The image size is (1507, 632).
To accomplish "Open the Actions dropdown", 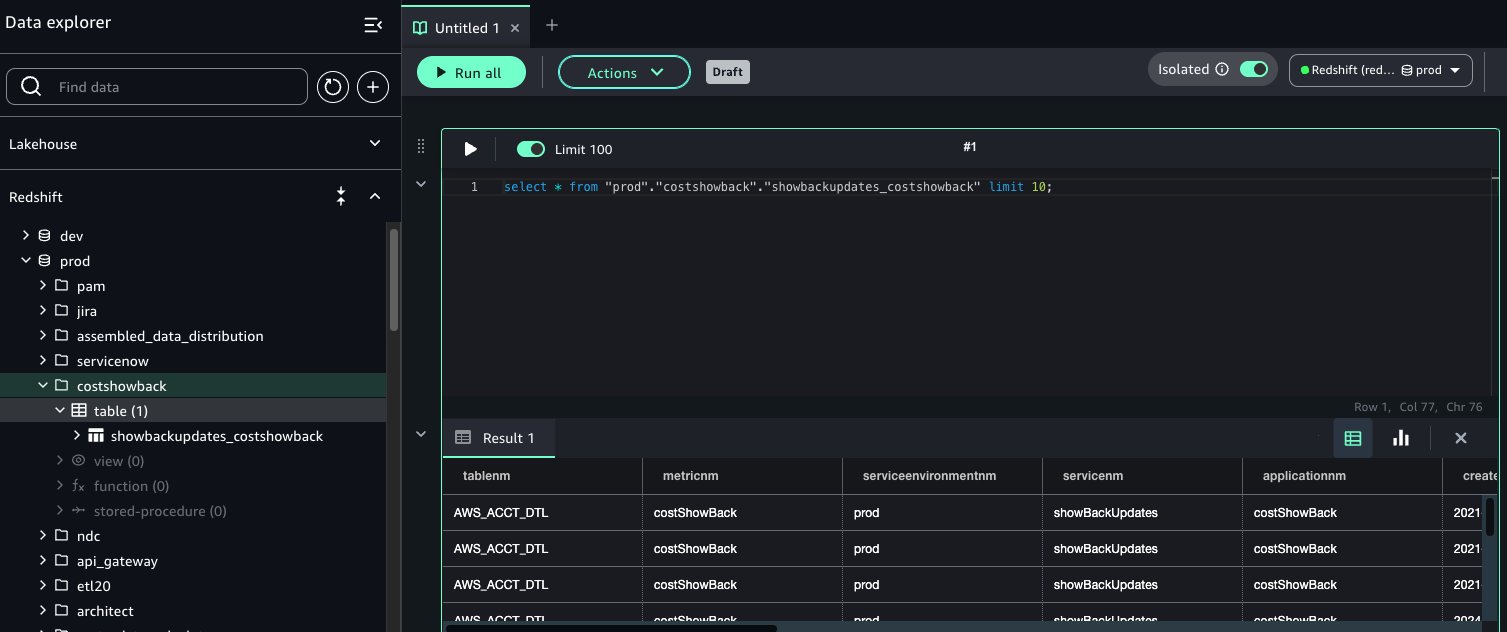I will 624,72.
